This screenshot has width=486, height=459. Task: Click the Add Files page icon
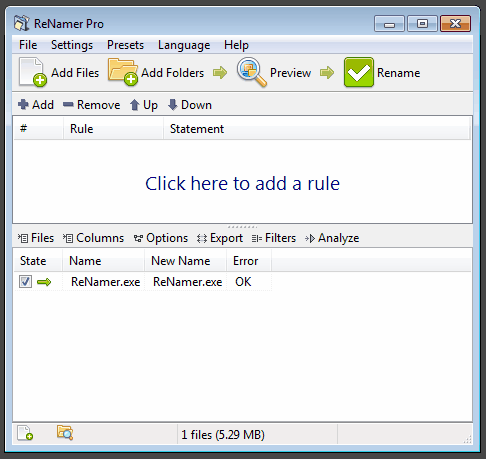(x=32, y=72)
